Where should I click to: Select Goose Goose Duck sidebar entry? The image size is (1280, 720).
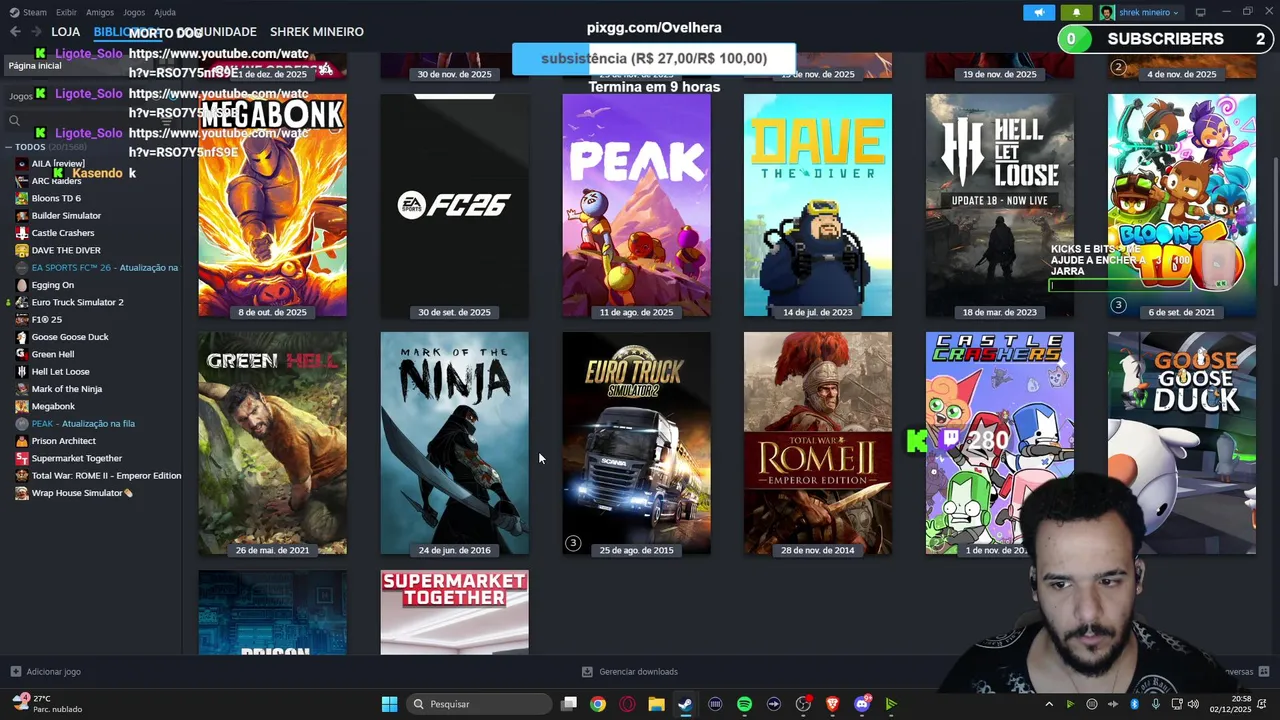pos(70,337)
